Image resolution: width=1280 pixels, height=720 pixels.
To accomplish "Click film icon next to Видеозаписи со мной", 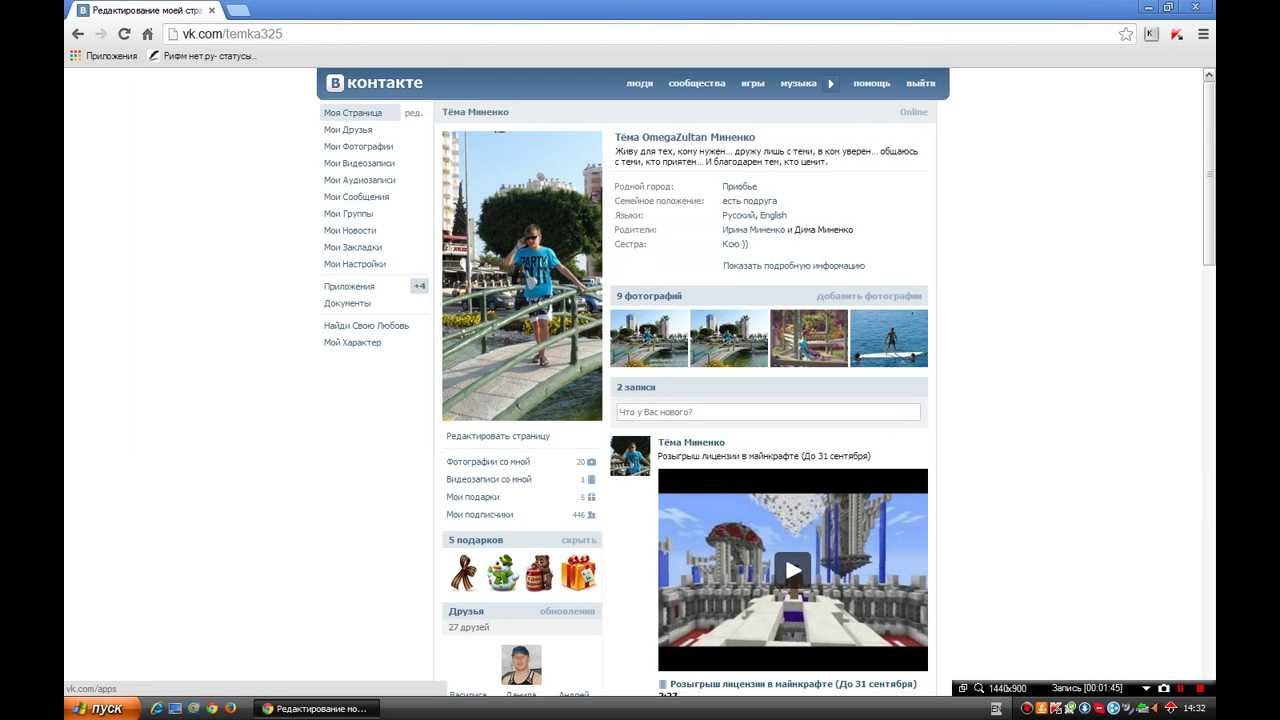I will [x=591, y=480].
